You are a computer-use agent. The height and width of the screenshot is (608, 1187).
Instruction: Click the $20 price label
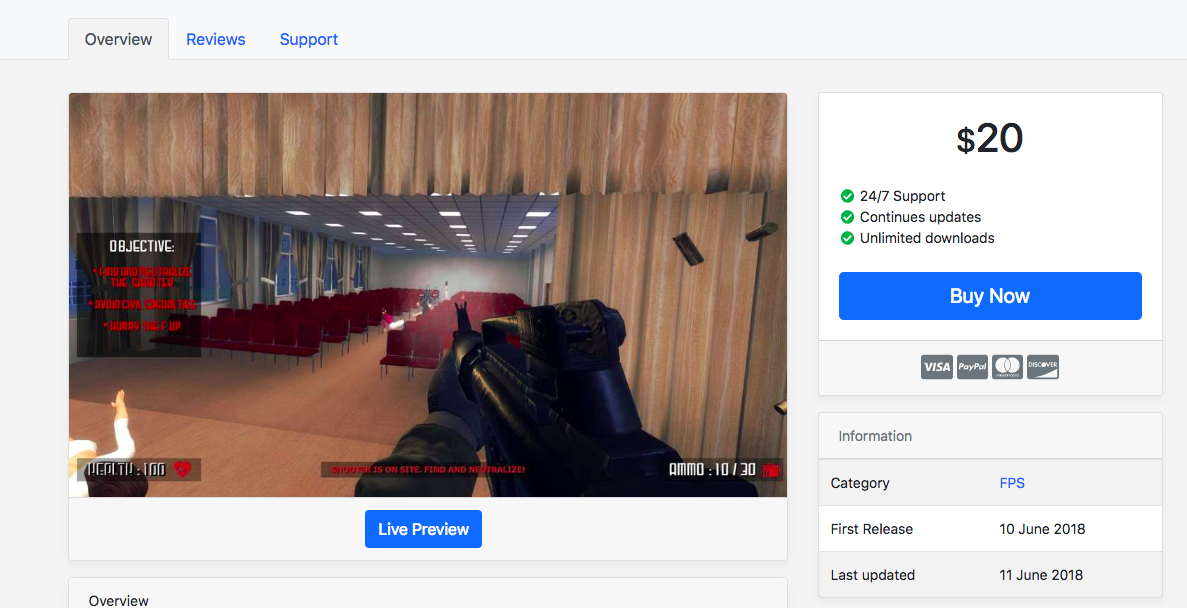tap(989, 139)
